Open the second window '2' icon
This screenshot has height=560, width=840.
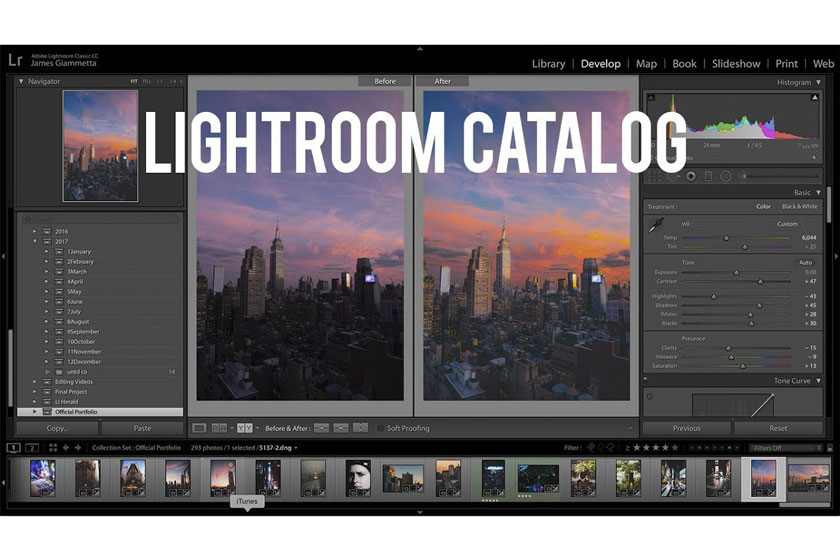(x=32, y=447)
